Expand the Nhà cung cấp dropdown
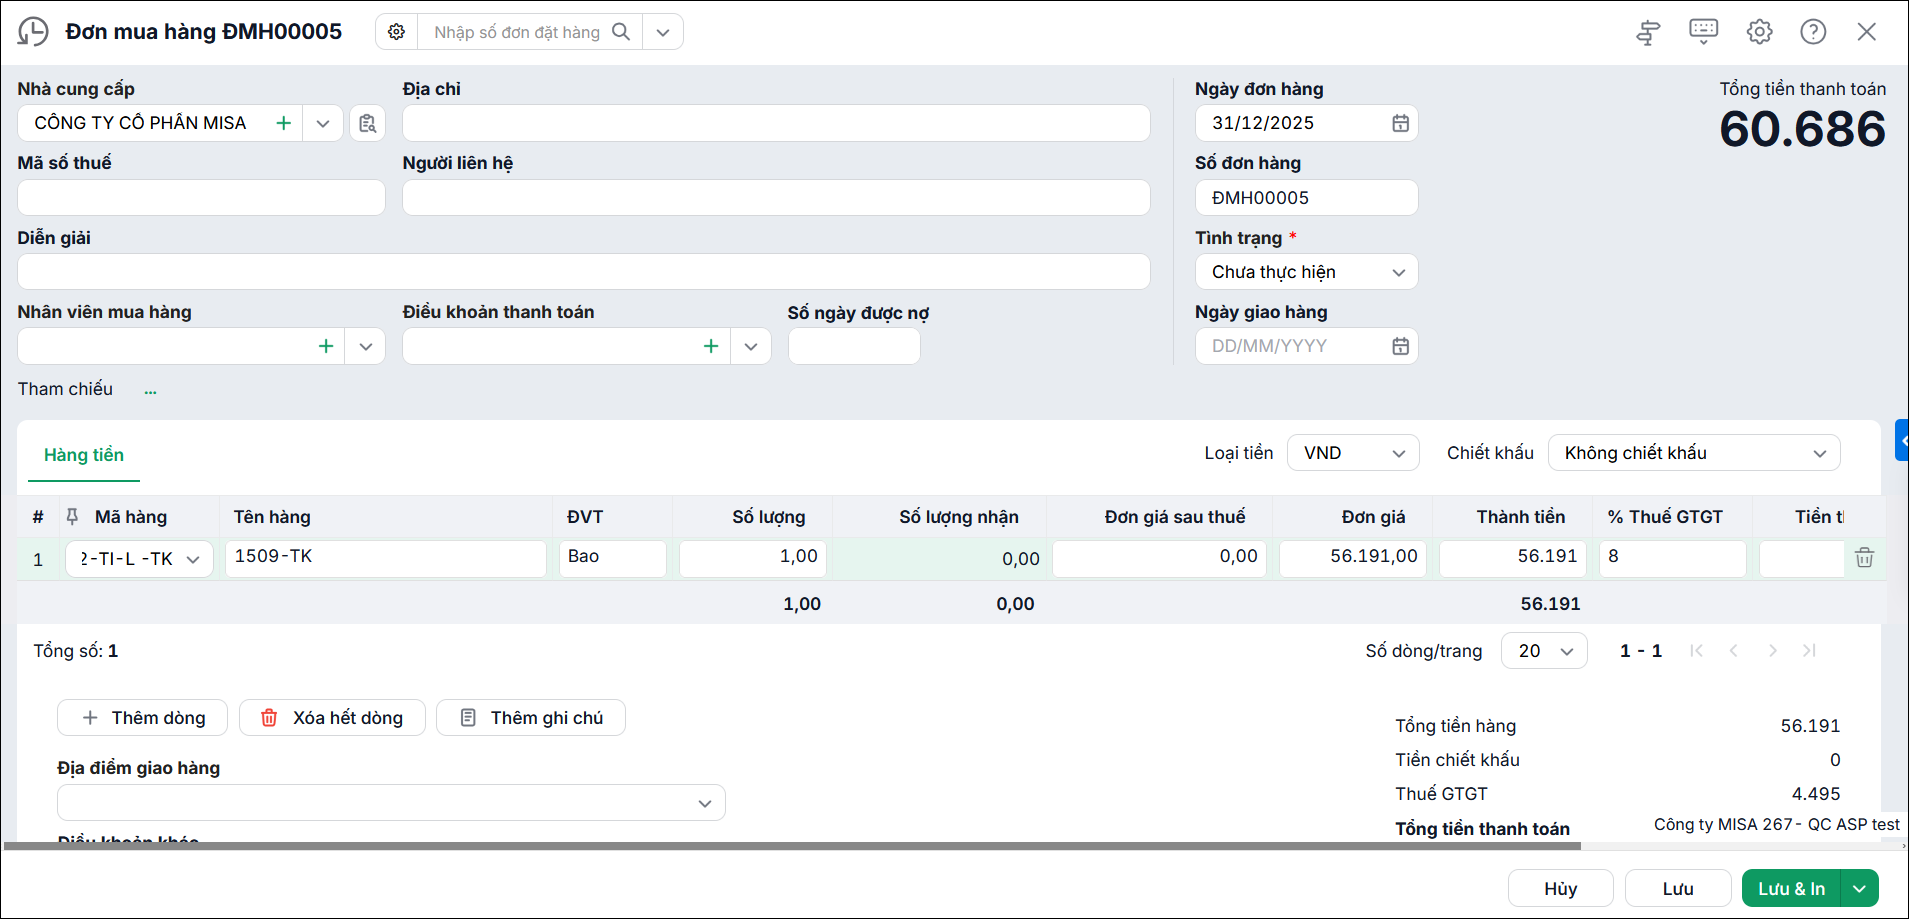Screen dimensions: 1909x919 323,123
